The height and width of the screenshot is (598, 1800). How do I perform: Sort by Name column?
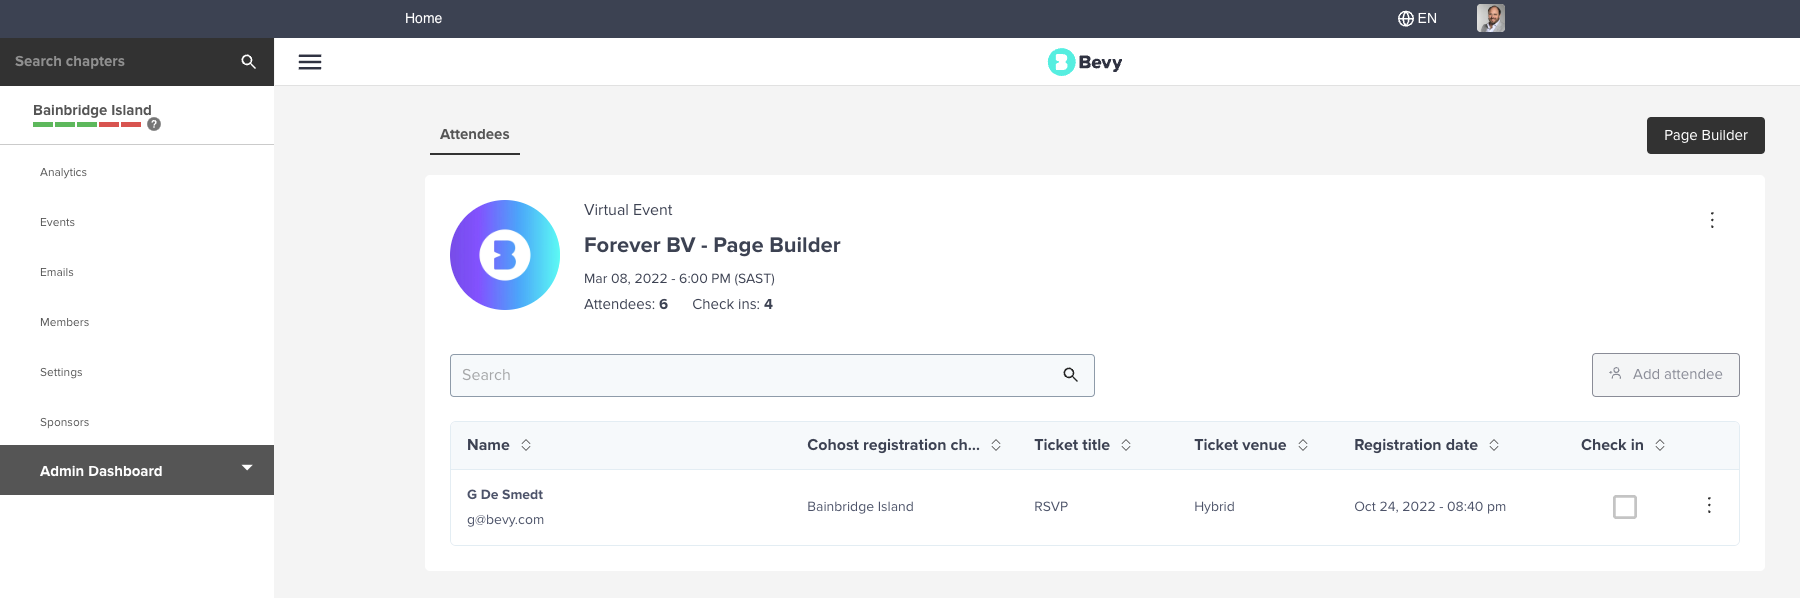click(x=526, y=445)
